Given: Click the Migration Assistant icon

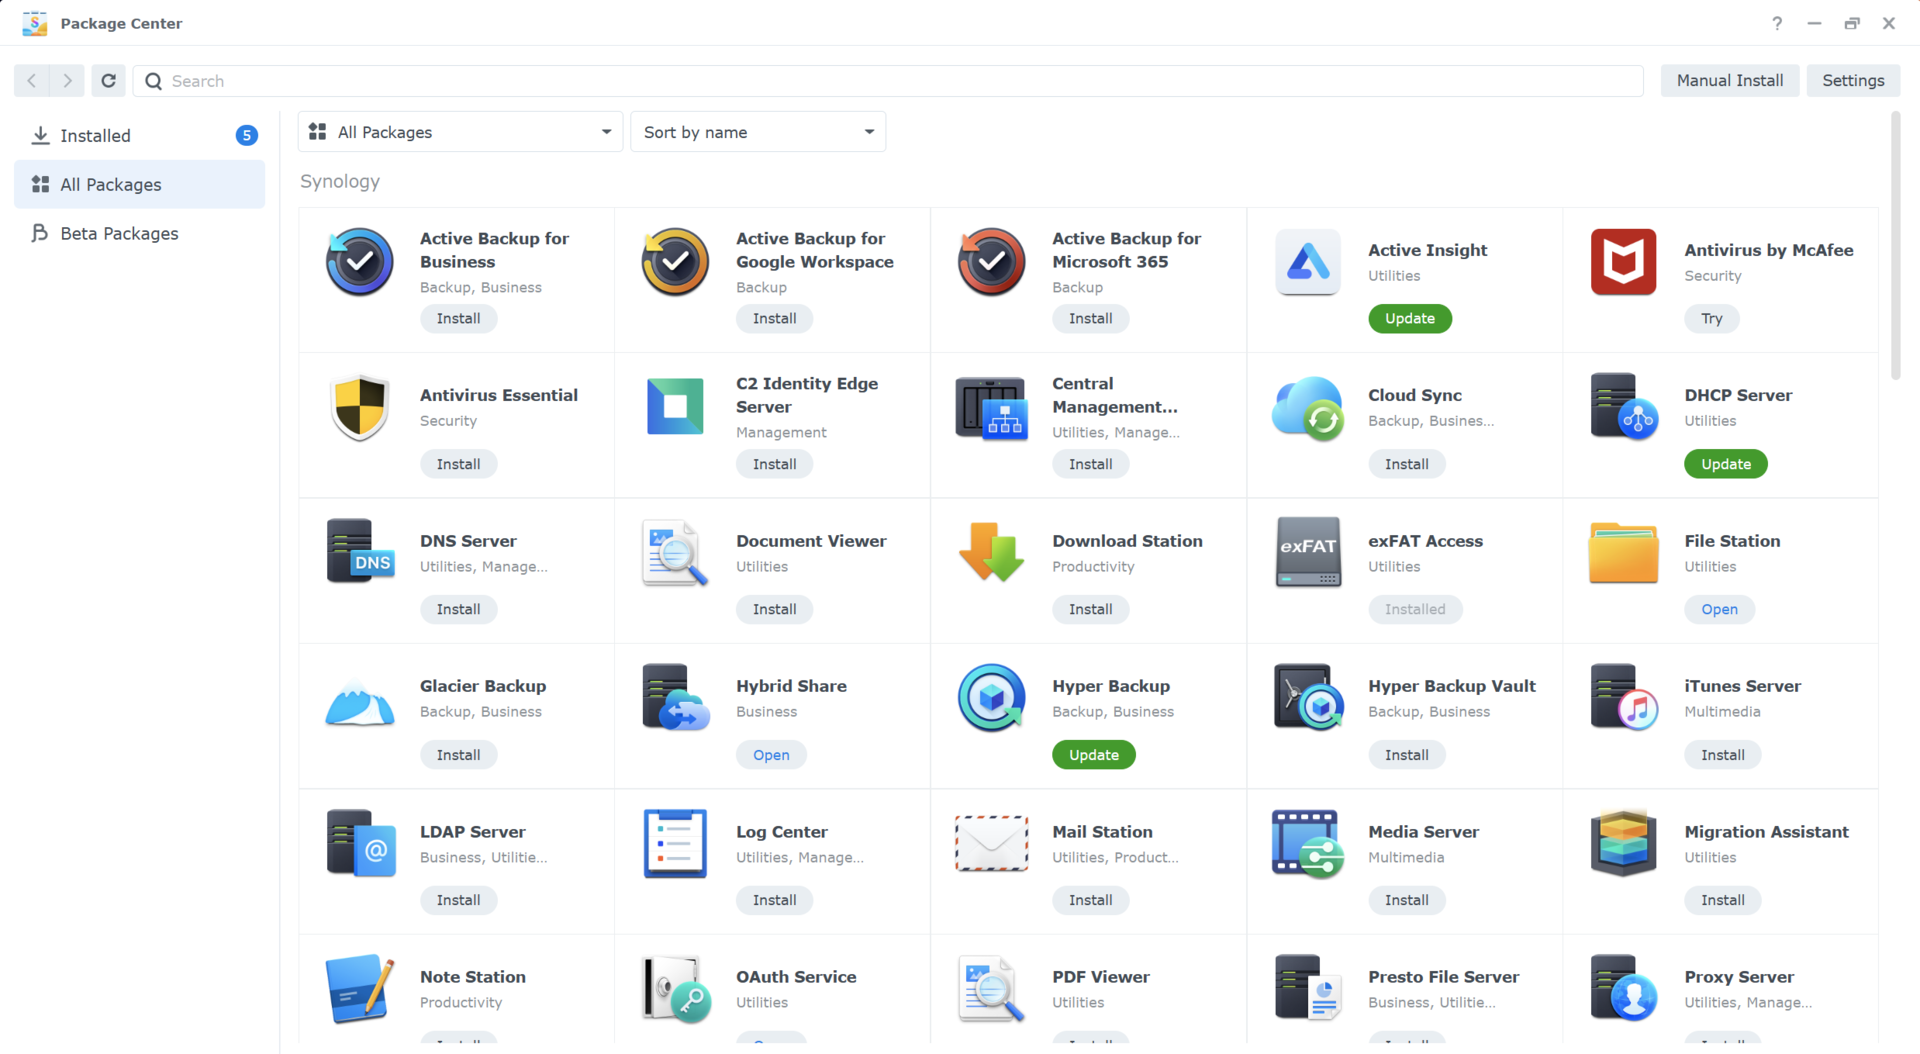Looking at the screenshot, I should [1623, 843].
